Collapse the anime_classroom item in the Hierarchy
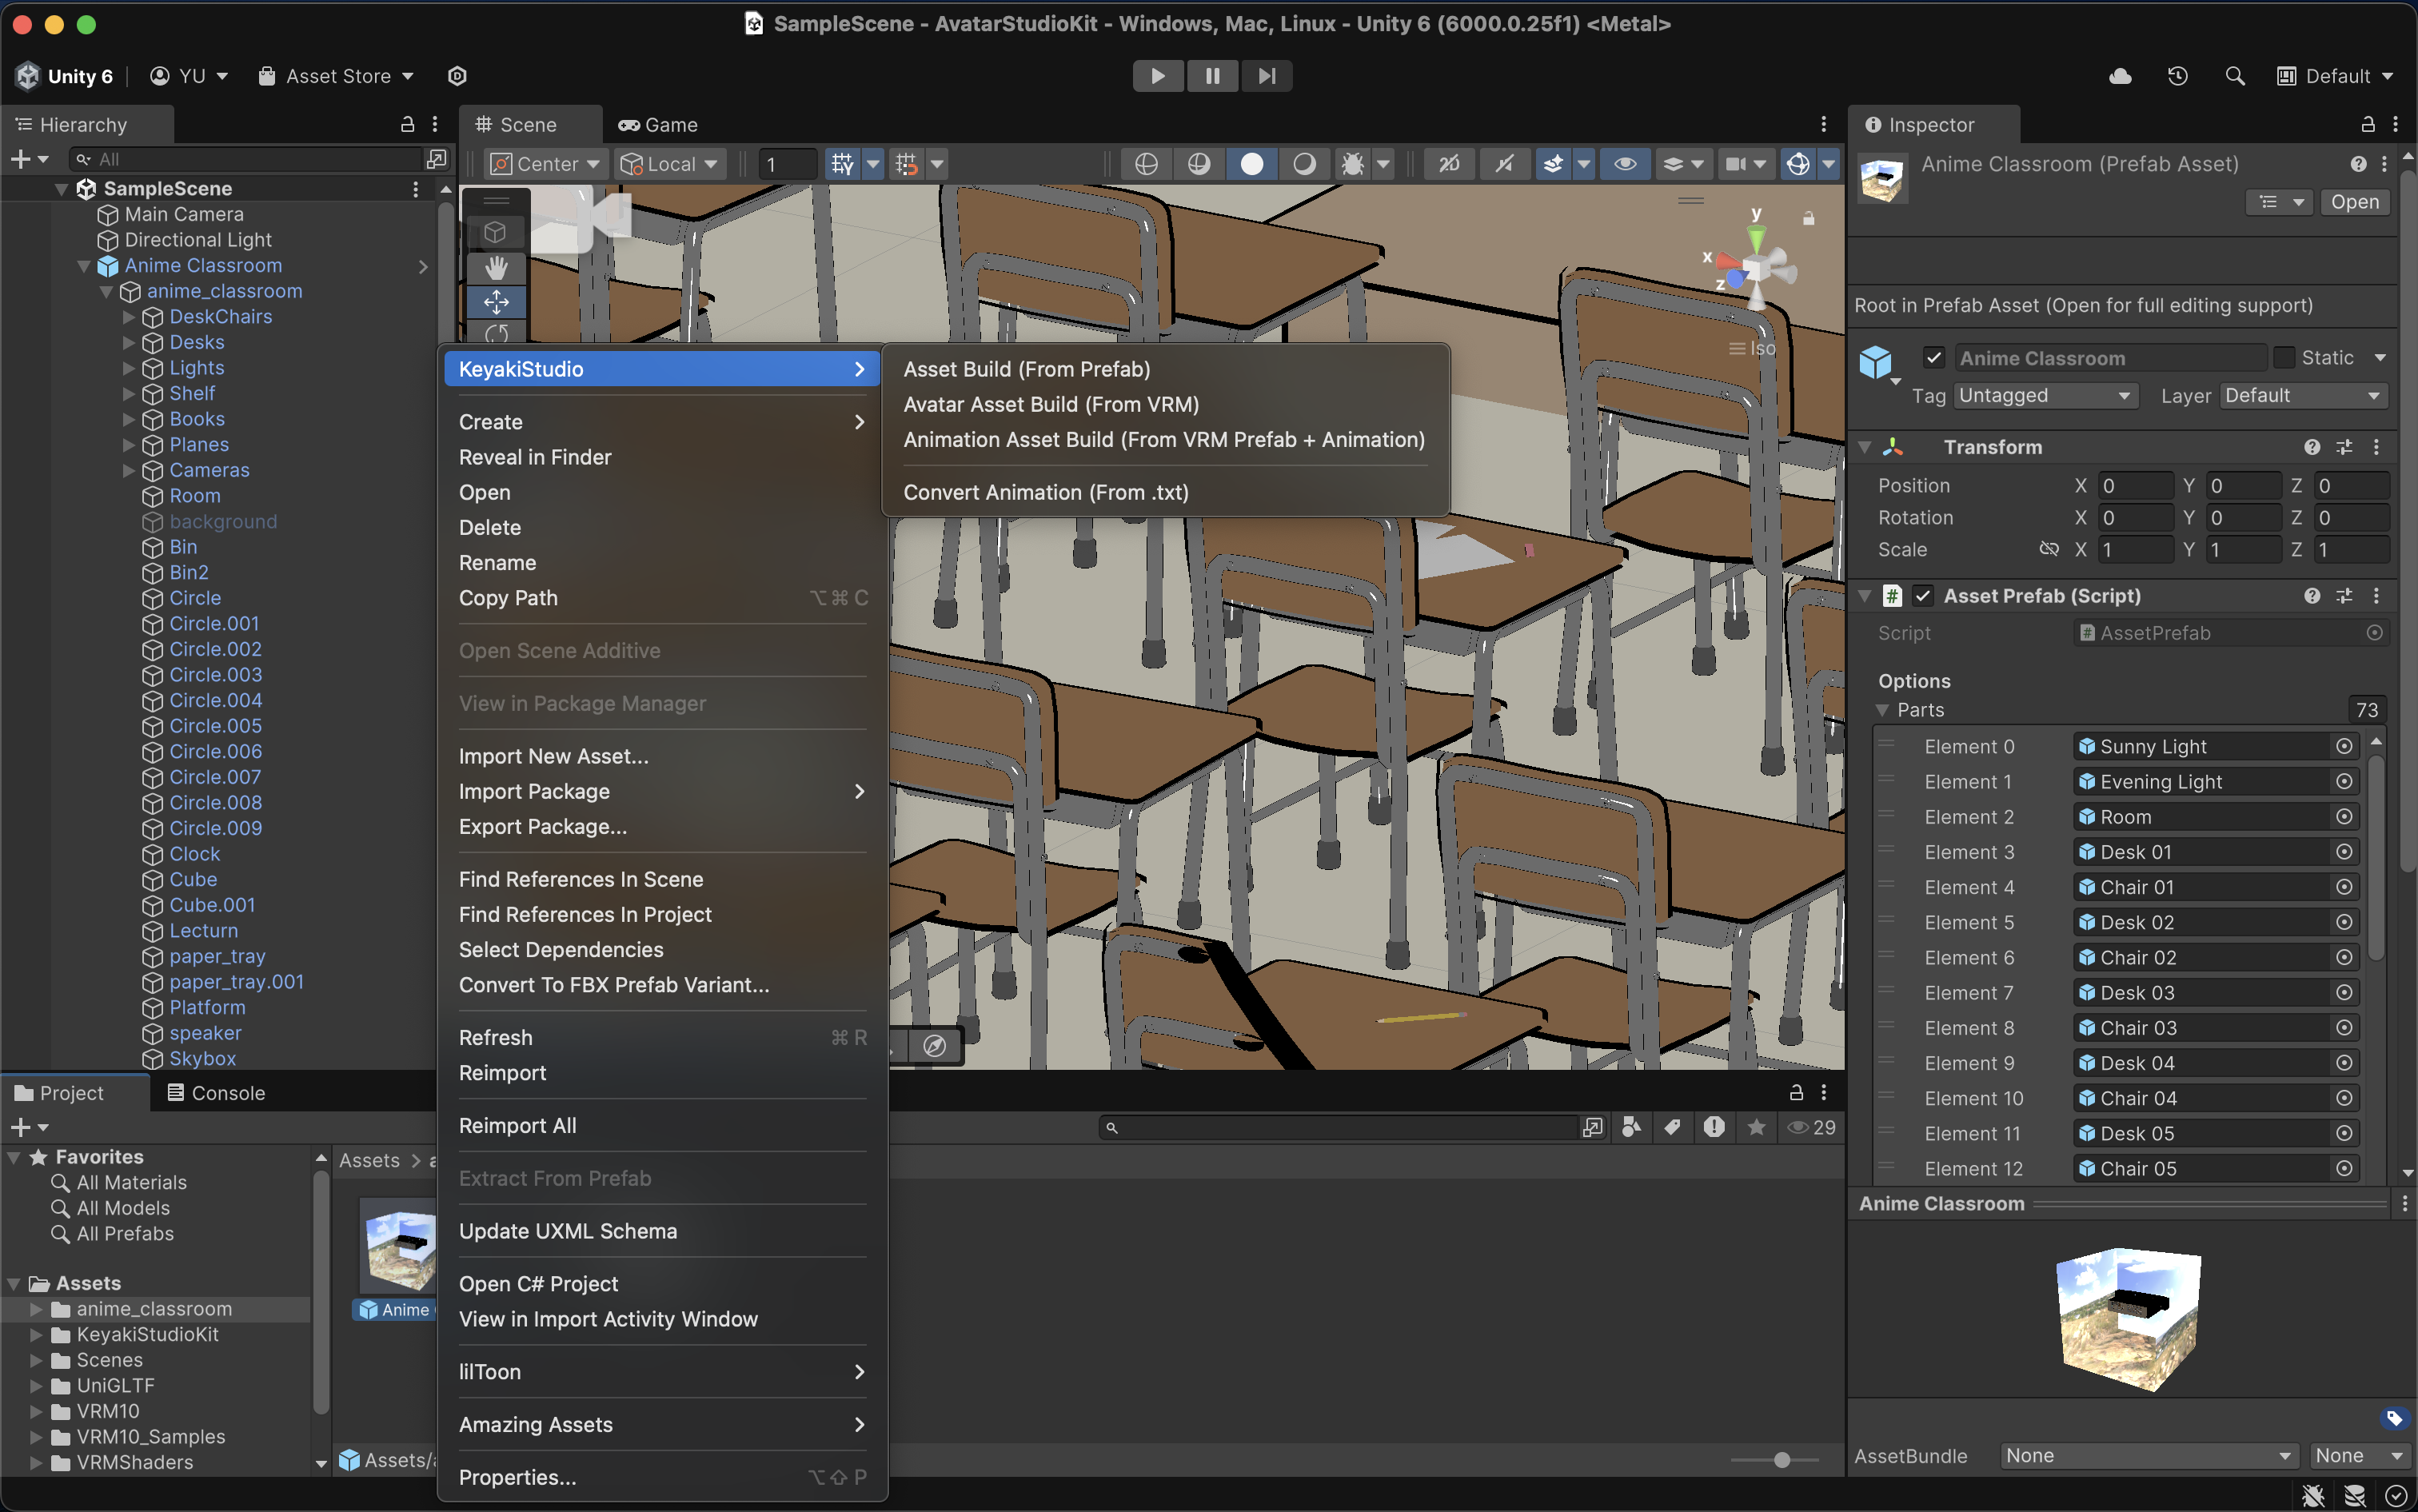 [107, 291]
